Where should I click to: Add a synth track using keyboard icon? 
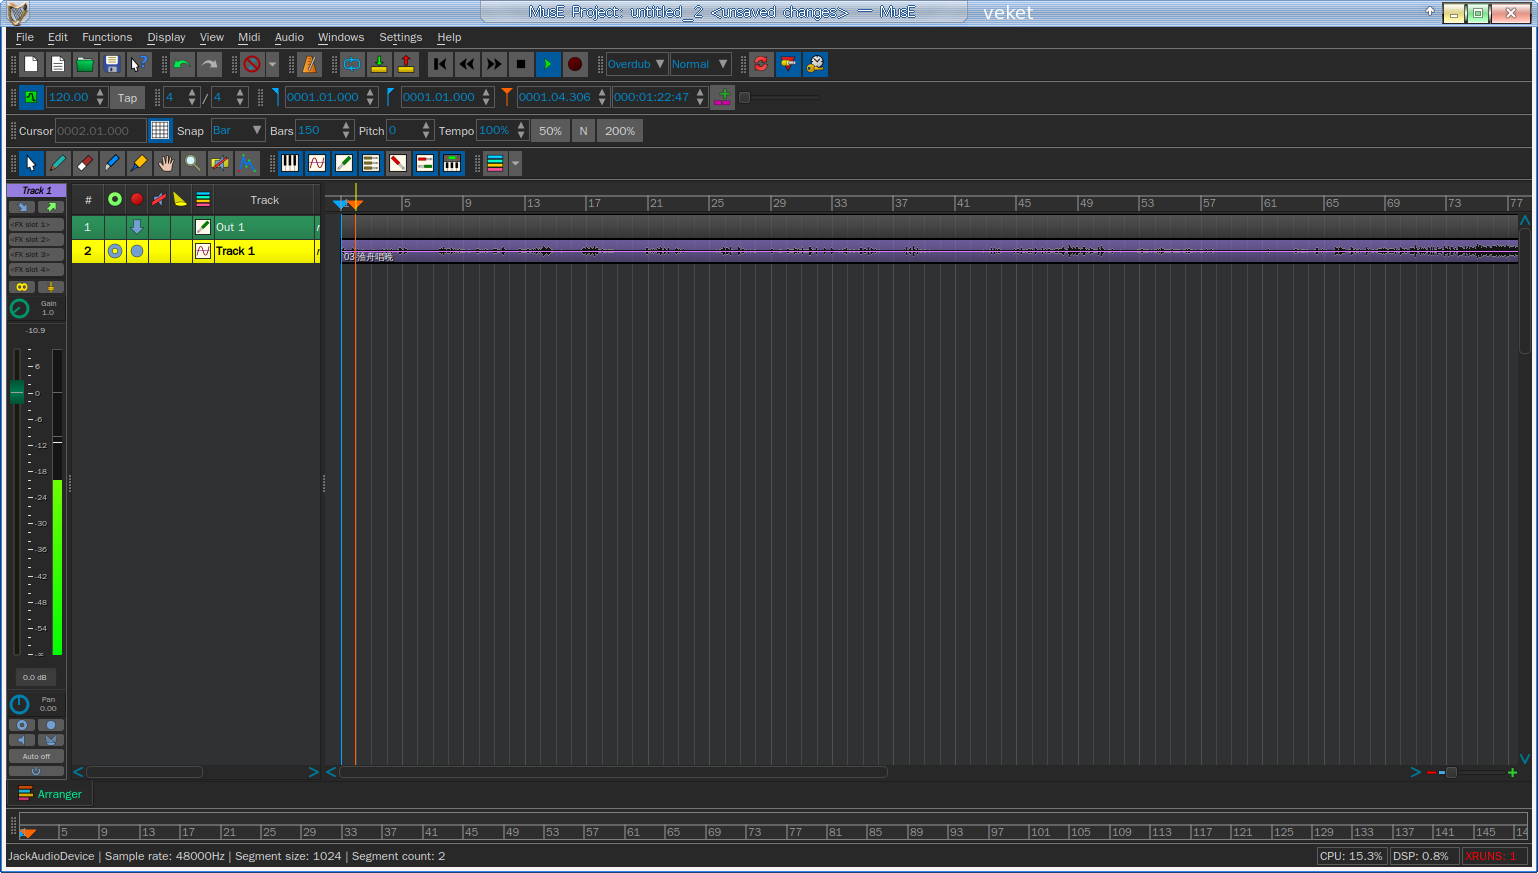[452, 163]
